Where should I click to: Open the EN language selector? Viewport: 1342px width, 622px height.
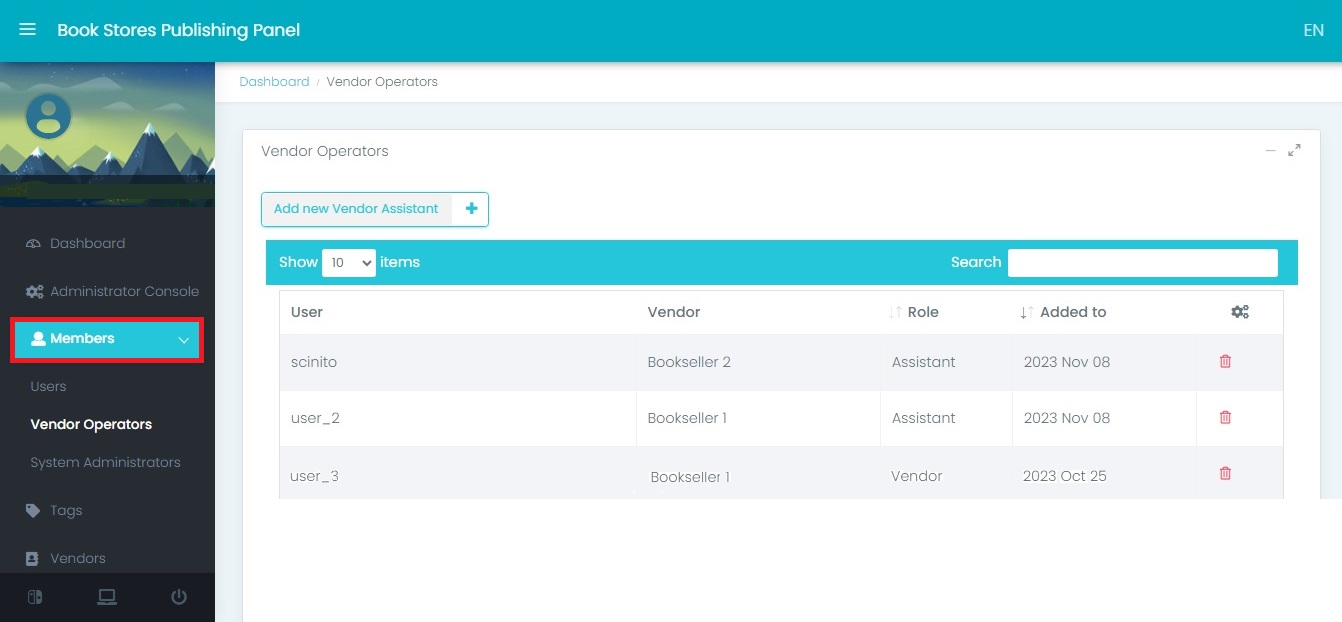point(1313,30)
